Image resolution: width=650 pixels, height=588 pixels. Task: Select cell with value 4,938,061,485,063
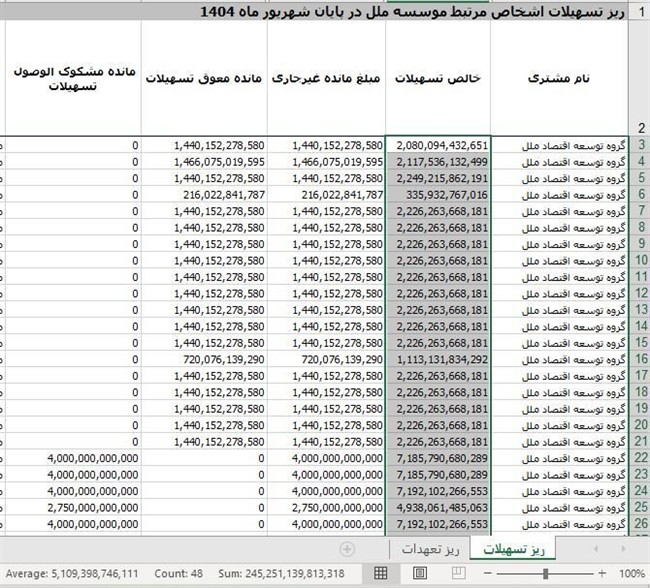pyautogui.click(x=438, y=508)
